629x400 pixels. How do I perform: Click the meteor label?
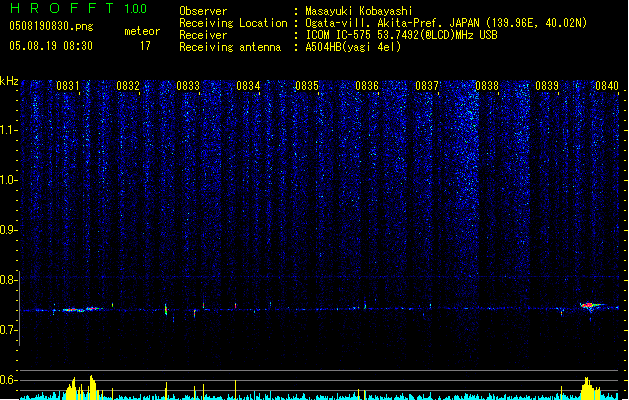tap(142, 31)
